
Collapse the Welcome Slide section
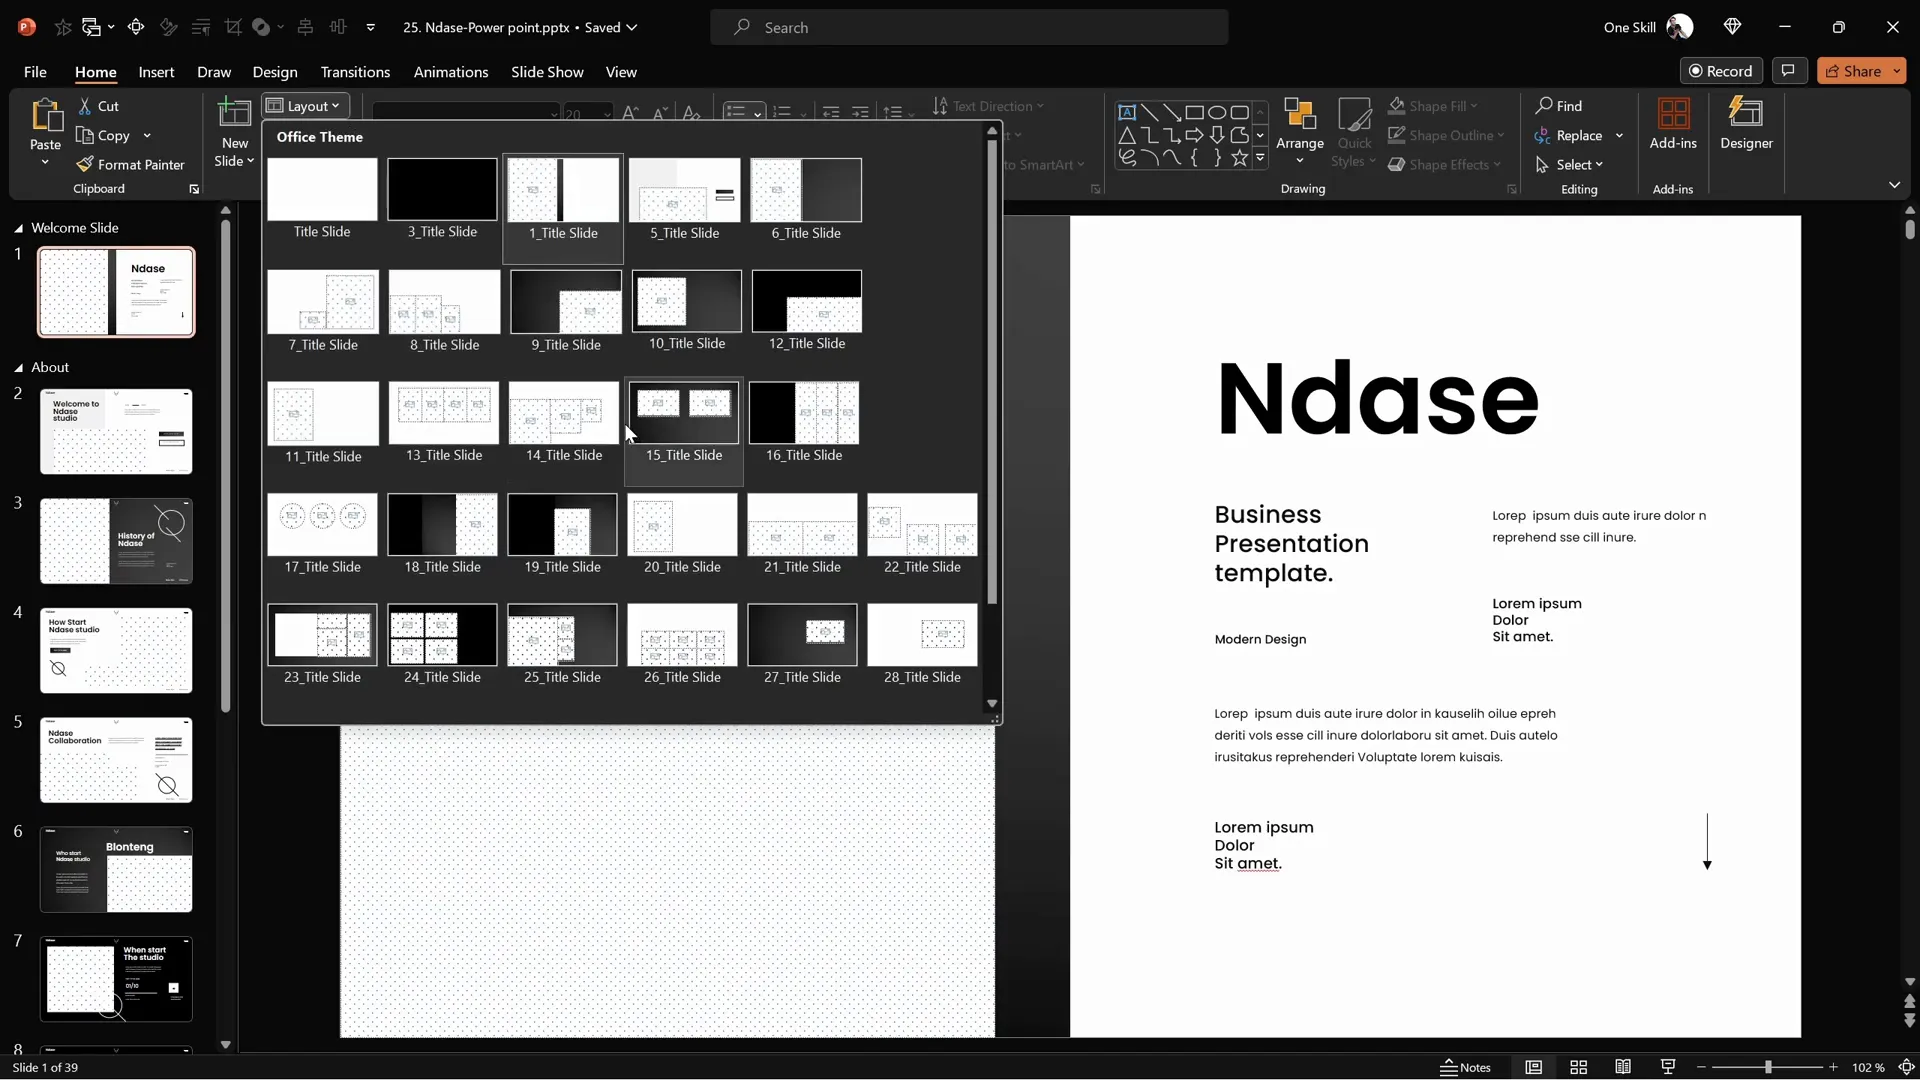coord(18,229)
